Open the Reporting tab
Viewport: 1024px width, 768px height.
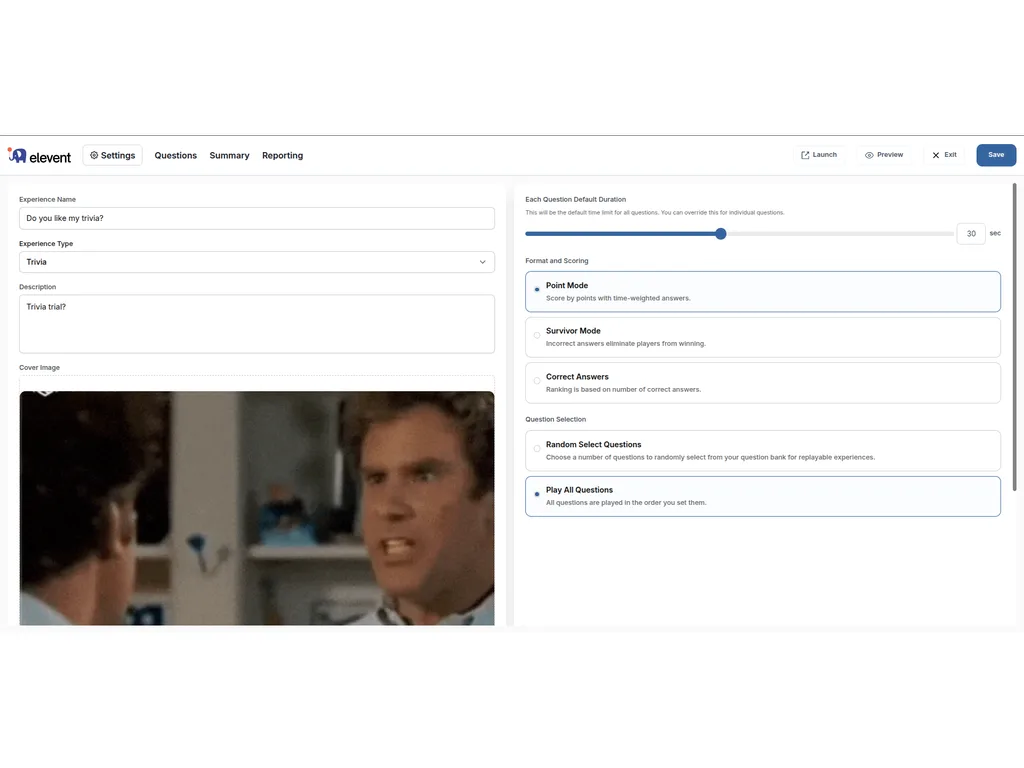pos(282,155)
